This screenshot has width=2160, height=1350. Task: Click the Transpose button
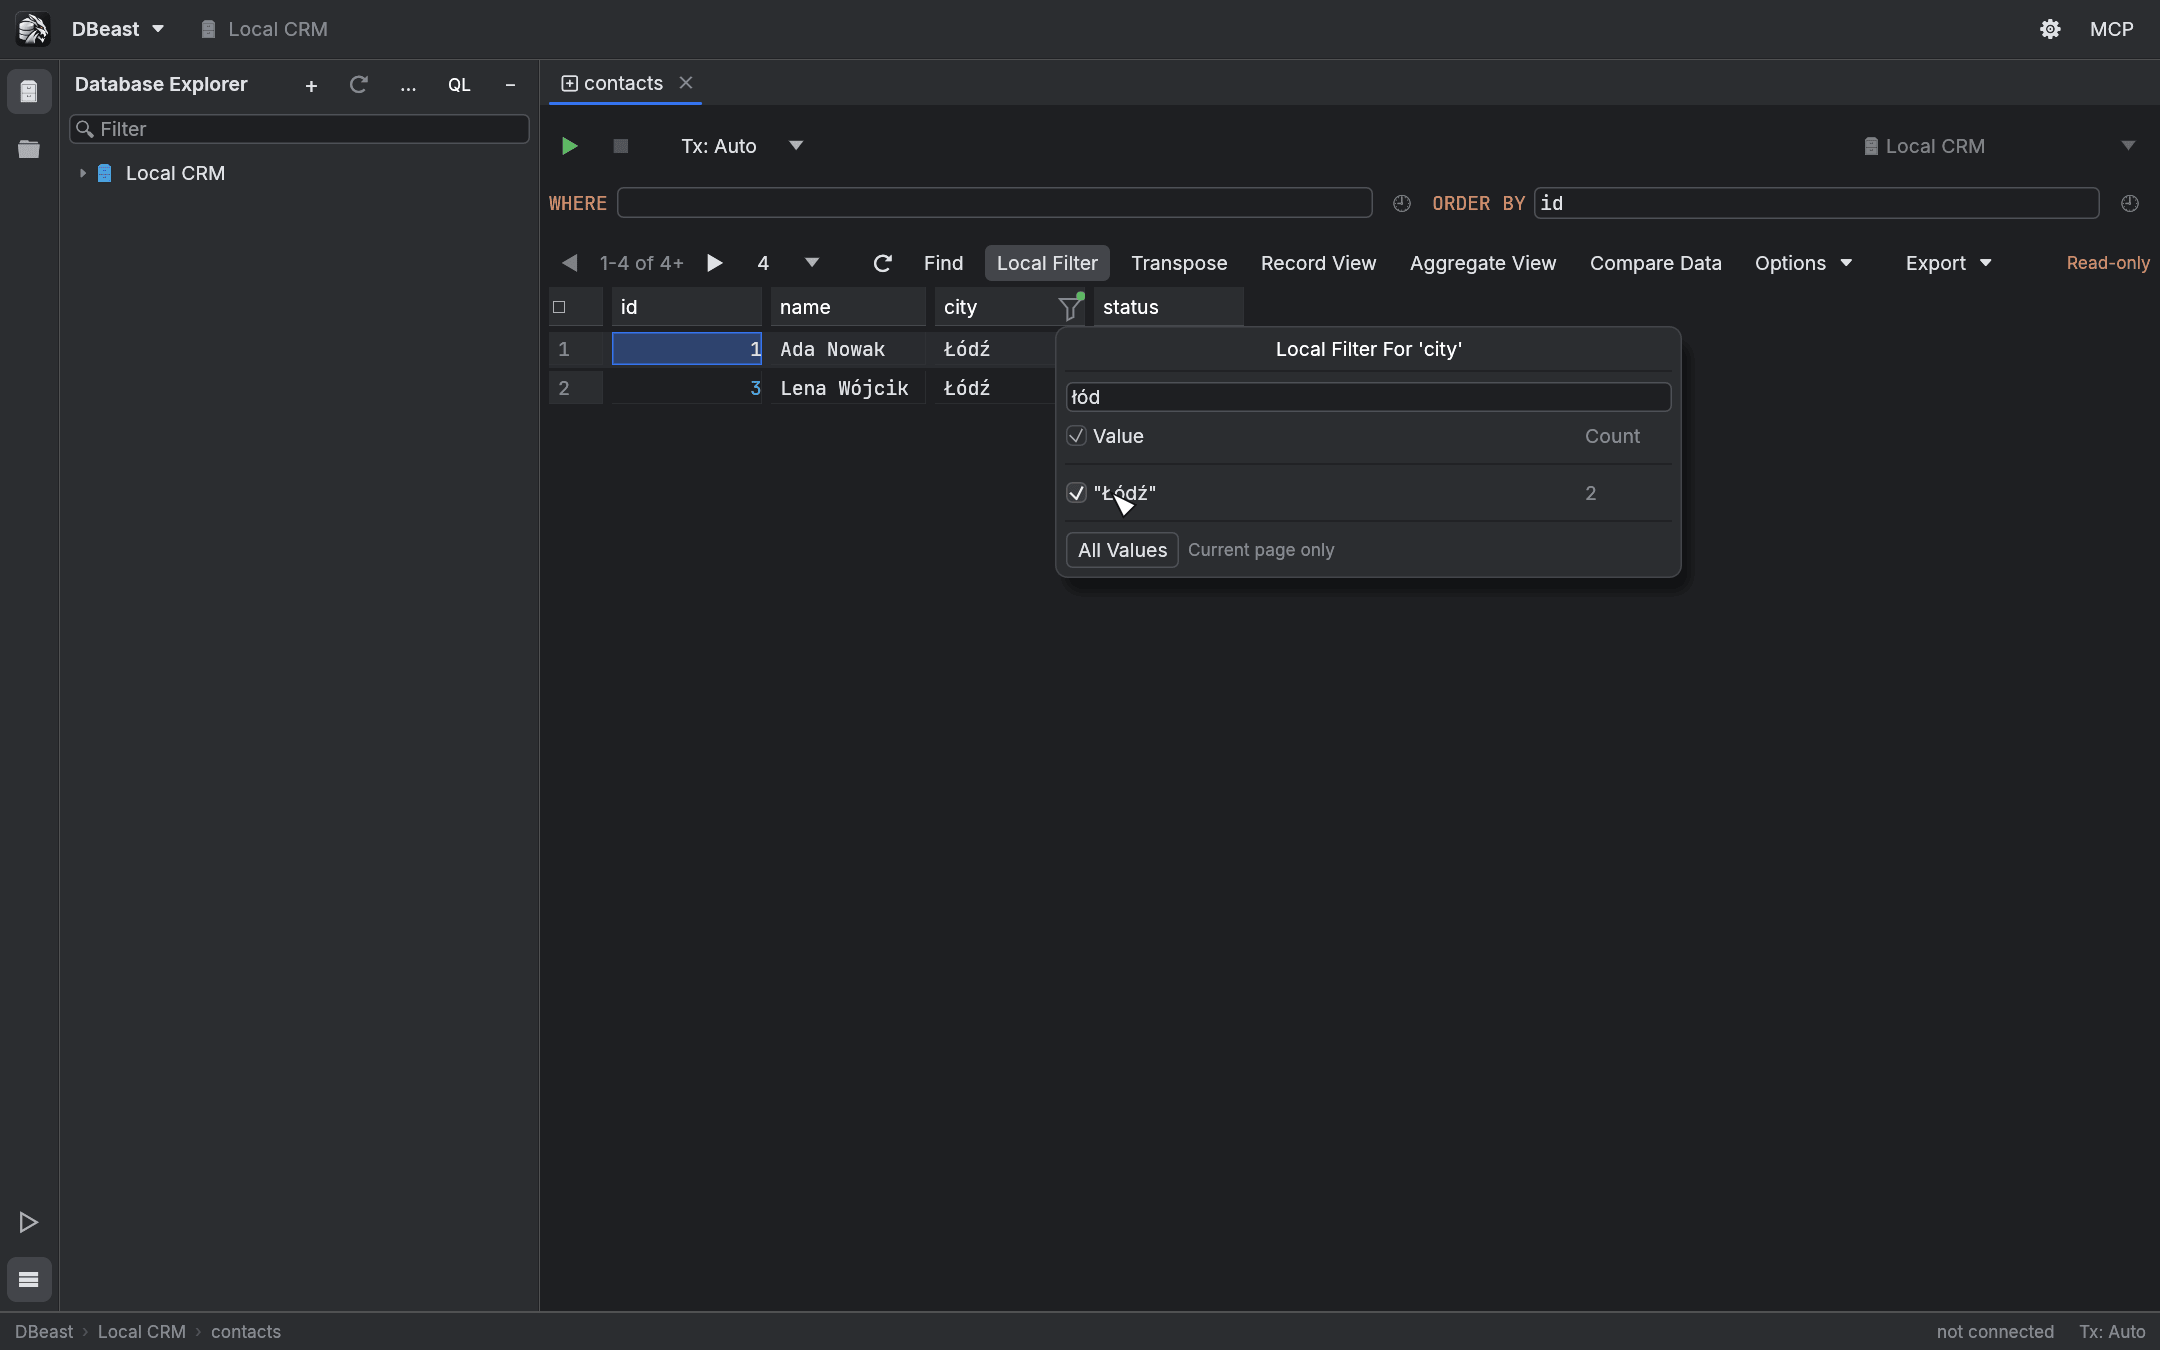[1179, 263]
